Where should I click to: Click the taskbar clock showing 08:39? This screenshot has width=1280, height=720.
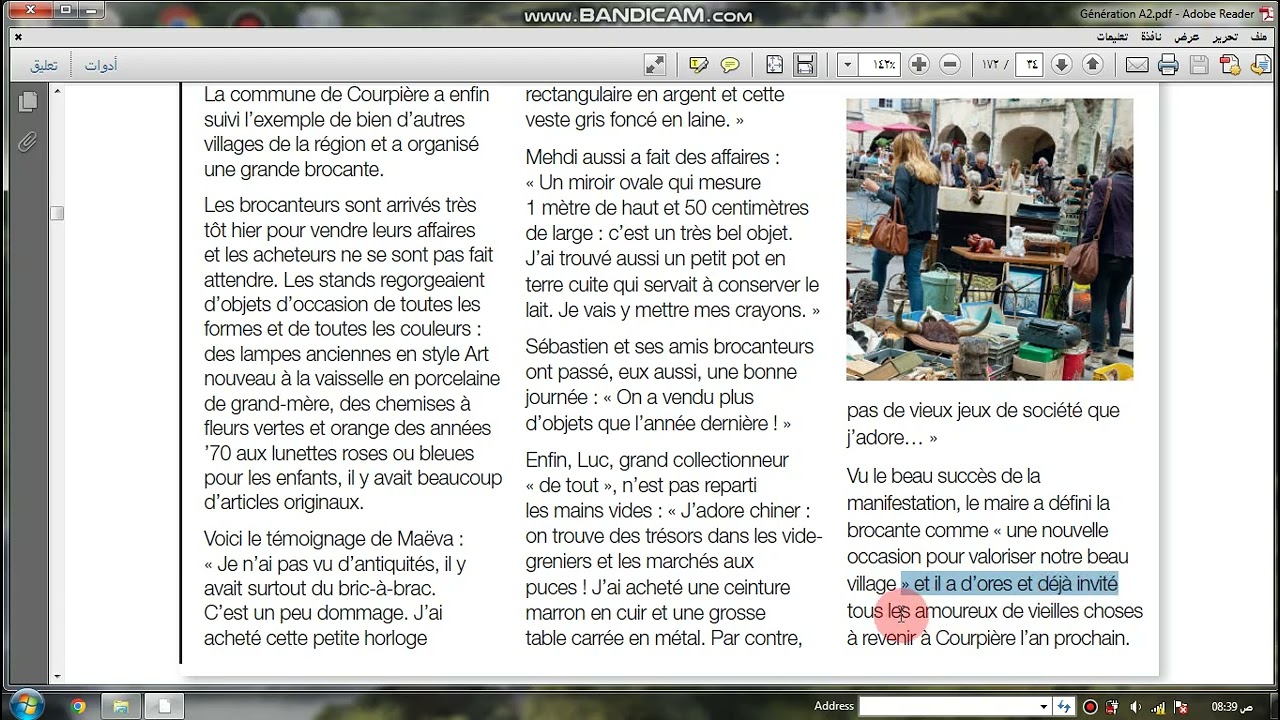[x=1231, y=706]
